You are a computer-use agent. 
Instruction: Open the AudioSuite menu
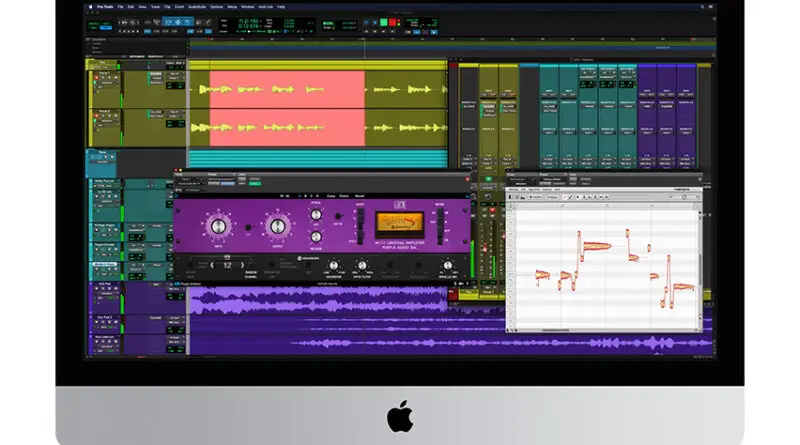(x=197, y=7)
